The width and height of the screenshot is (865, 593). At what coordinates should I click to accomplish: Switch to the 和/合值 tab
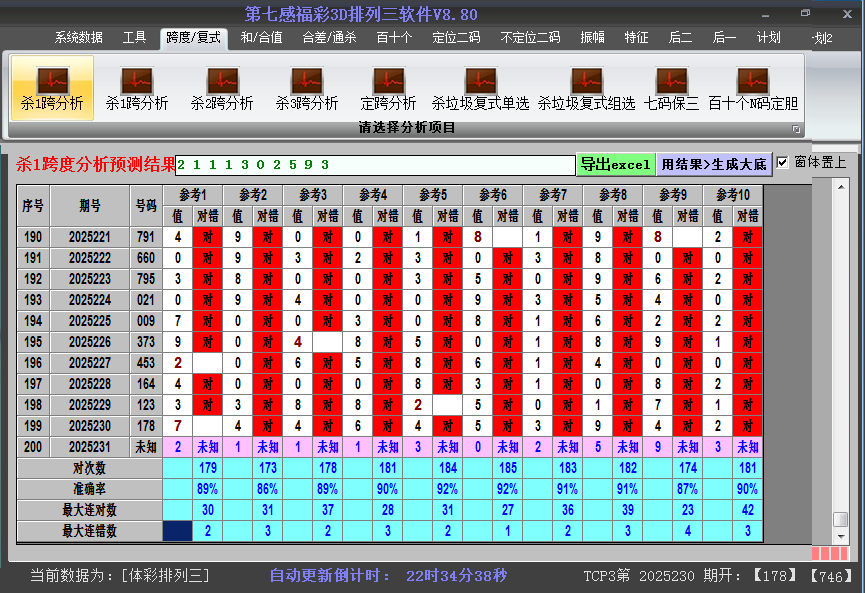click(261, 38)
